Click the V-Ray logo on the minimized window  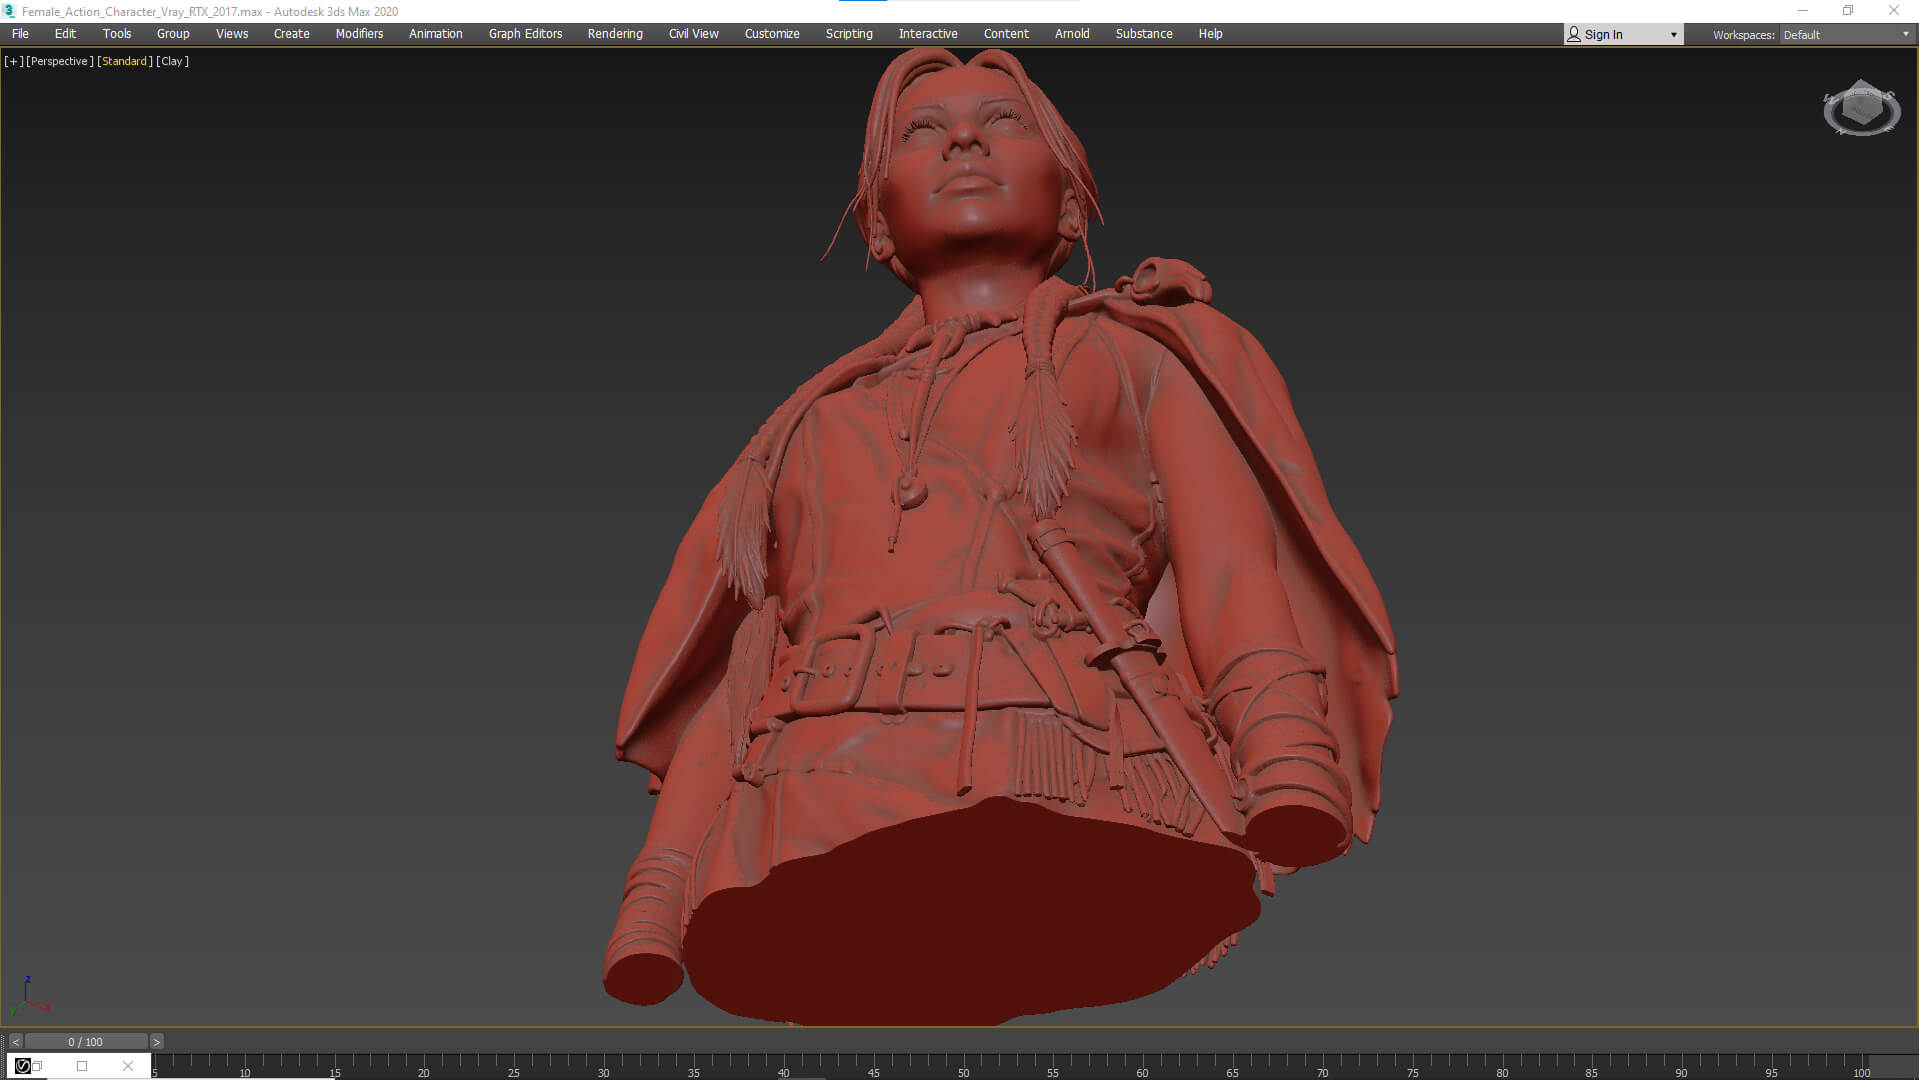22,1066
